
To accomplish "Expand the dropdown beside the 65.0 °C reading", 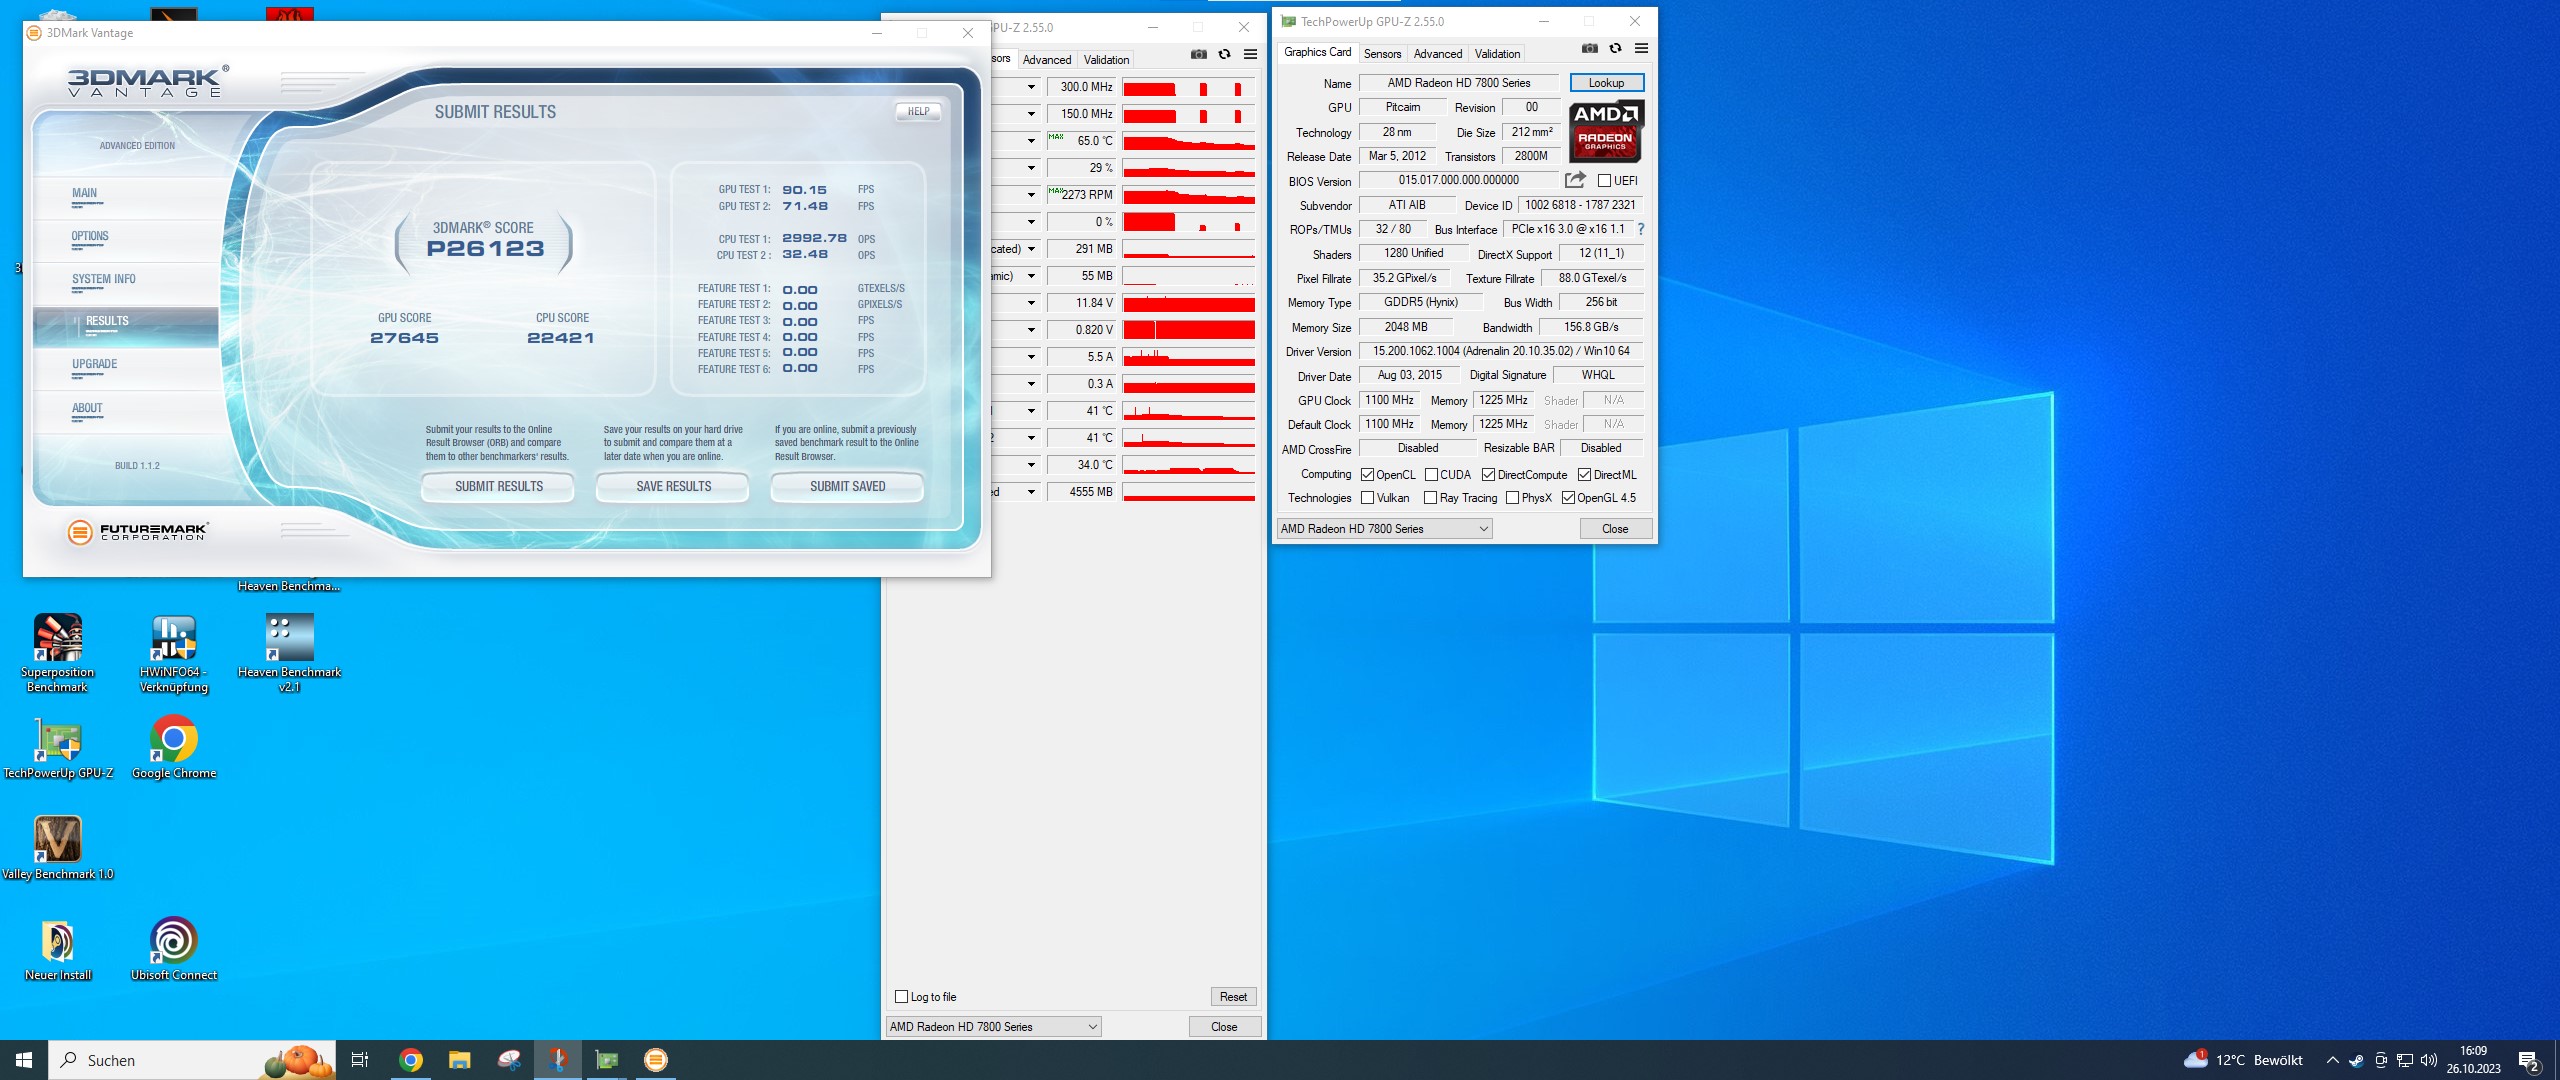I will (1033, 141).
